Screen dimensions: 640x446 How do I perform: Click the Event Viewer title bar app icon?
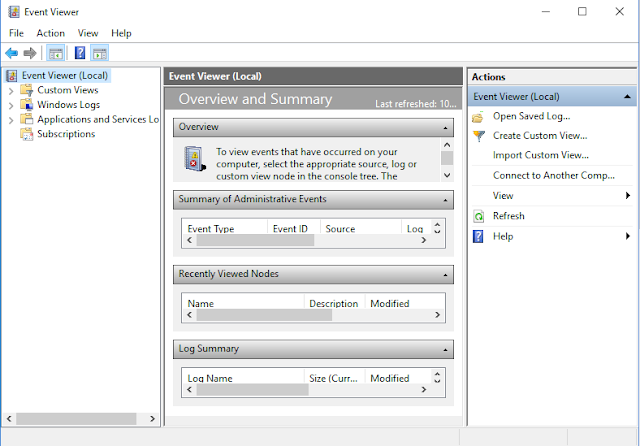click(13, 12)
